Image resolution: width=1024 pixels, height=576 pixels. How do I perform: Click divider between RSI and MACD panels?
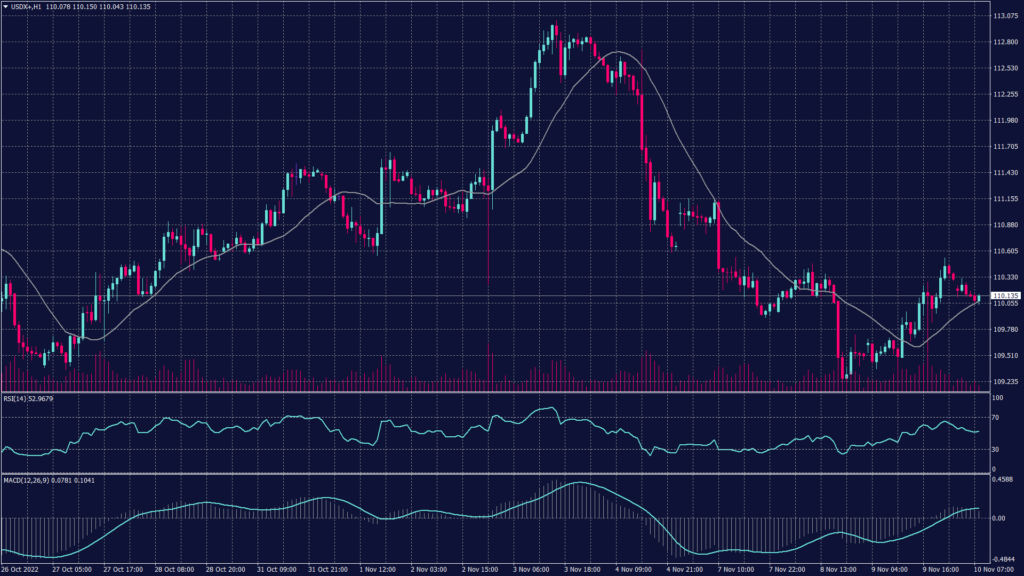pyautogui.click(x=500, y=474)
